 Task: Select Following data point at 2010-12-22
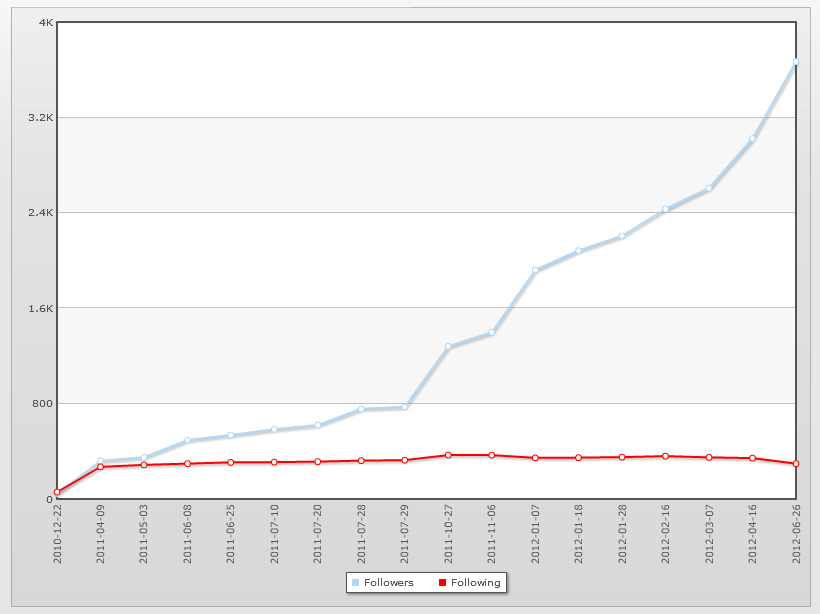point(57,492)
